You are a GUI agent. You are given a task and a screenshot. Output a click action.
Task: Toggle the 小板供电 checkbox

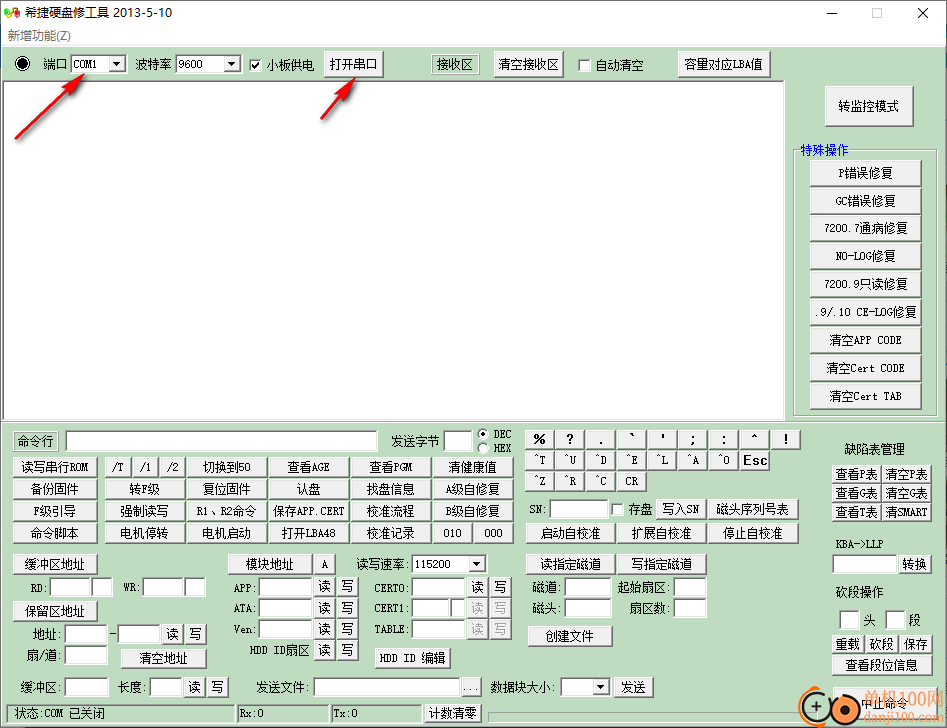[255, 65]
